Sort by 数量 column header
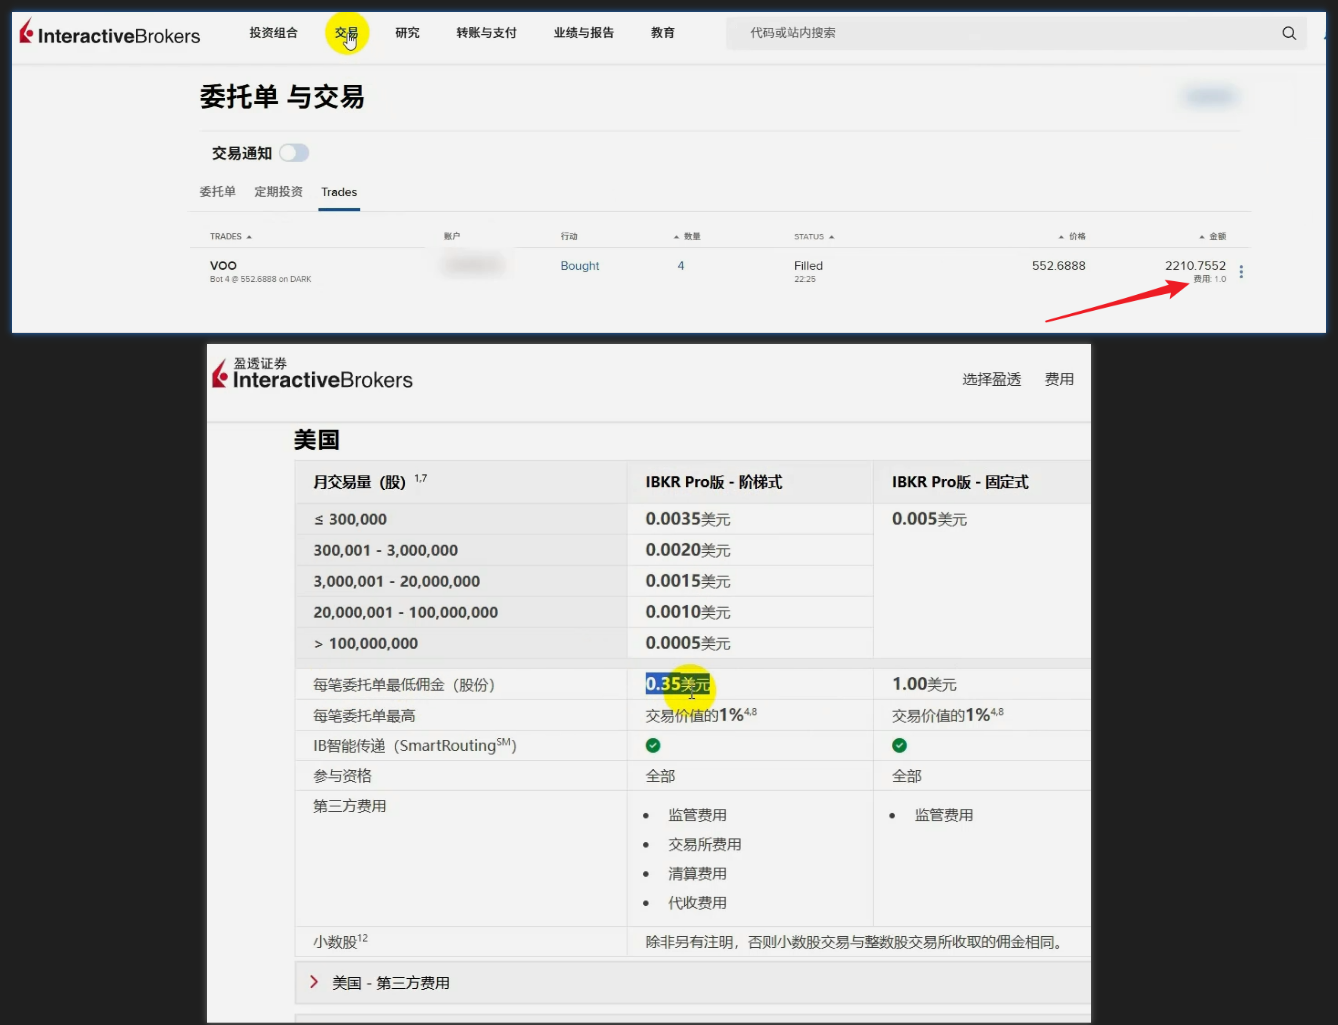 tap(687, 237)
